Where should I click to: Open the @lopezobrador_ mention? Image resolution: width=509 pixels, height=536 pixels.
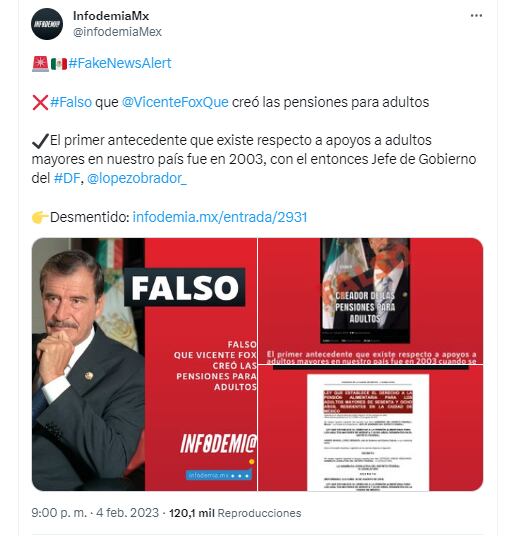(137, 178)
